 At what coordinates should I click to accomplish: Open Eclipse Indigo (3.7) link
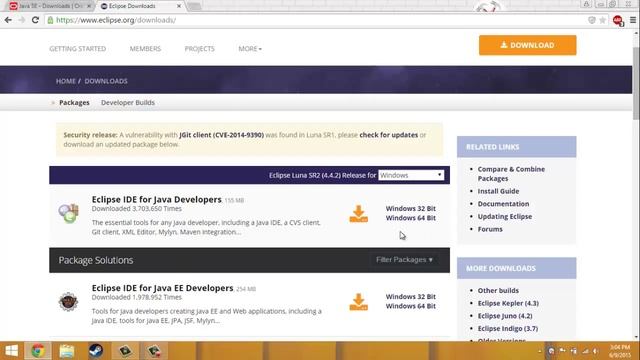click(x=508, y=329)
